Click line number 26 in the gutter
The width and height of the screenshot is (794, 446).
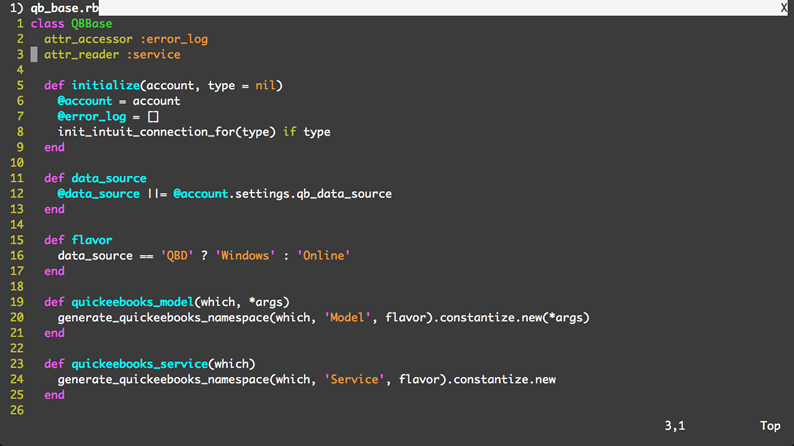click(17, 411)
